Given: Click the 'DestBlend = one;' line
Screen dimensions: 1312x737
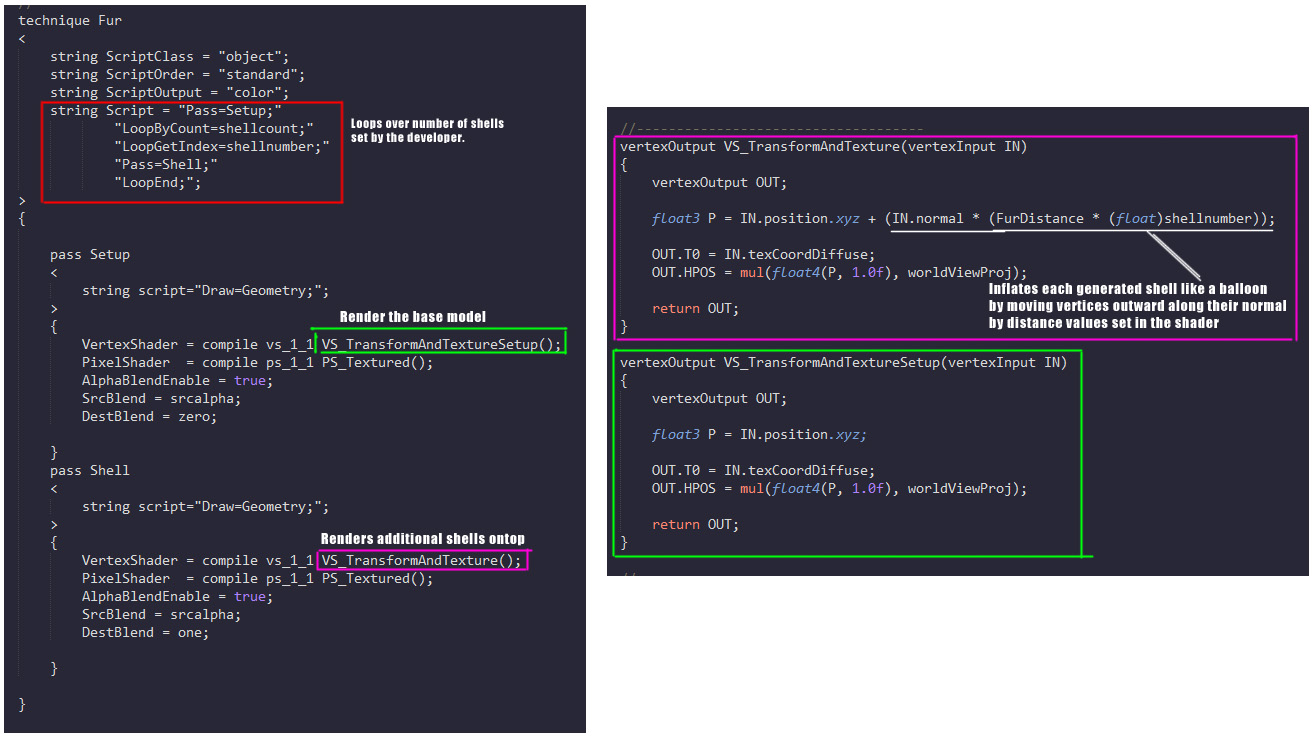Looking at the screenshot, I should (145, 632).
